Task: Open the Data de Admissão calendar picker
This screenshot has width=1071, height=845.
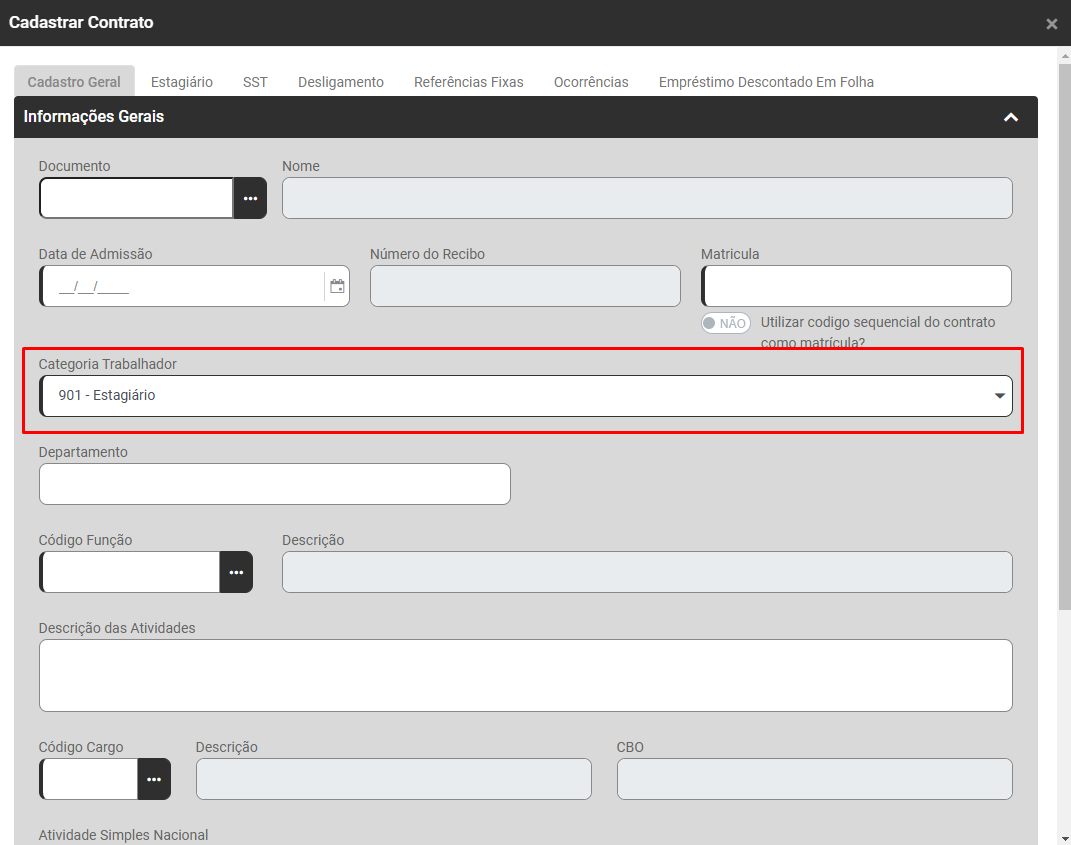Action: tap(337, 286)
